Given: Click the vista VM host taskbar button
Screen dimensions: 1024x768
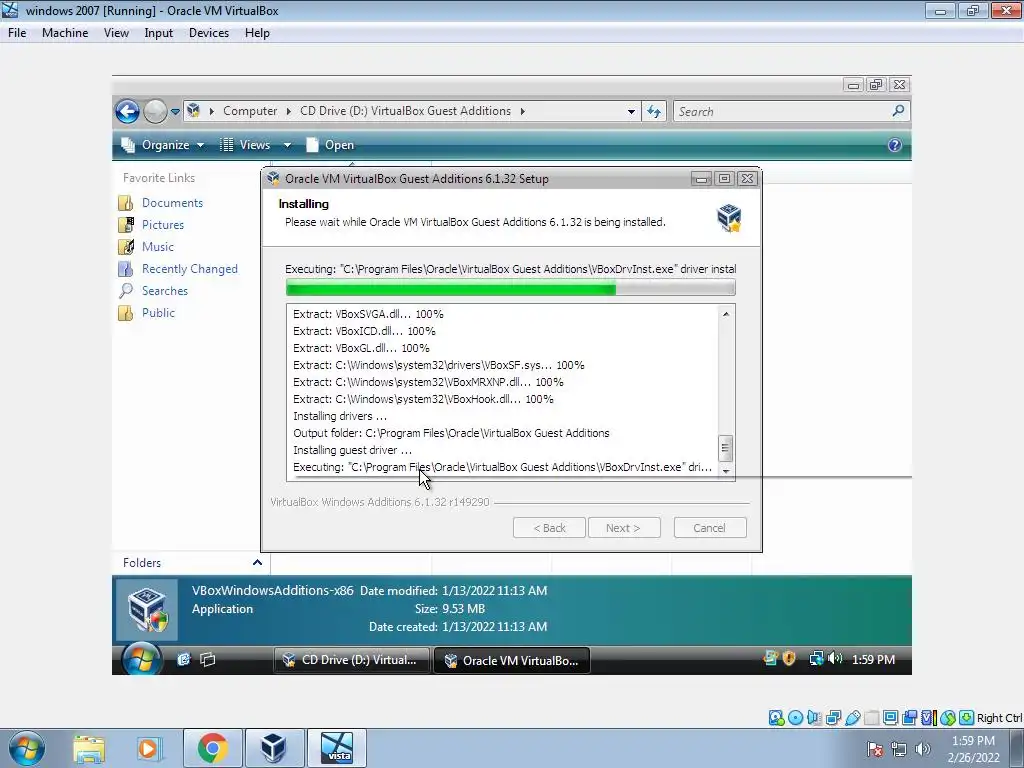Looking at the screenshot, I should [336, 748].
